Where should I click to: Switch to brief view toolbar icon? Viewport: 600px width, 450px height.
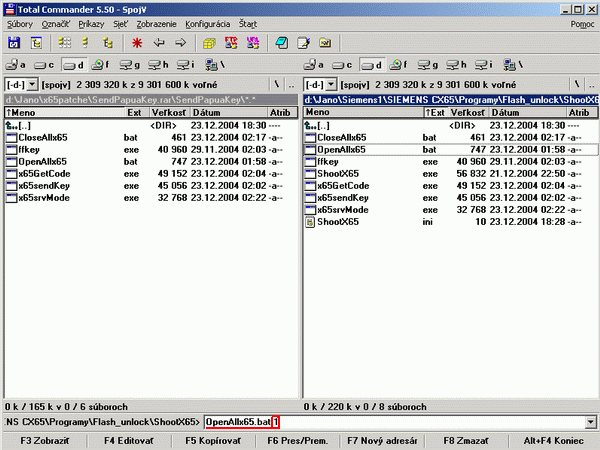point(65,42)
